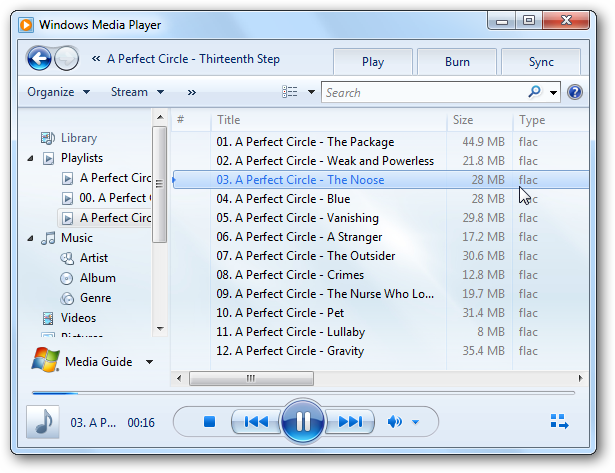
Task: Switch to Now Playing view
Action: point(559,422)
